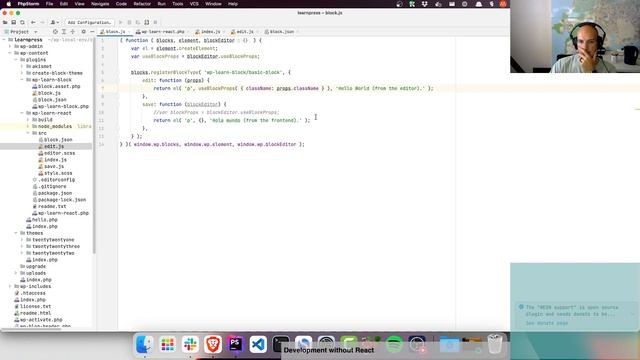Select .editorconfig in project tree
The image size is (640, 360).
(53, 180)
